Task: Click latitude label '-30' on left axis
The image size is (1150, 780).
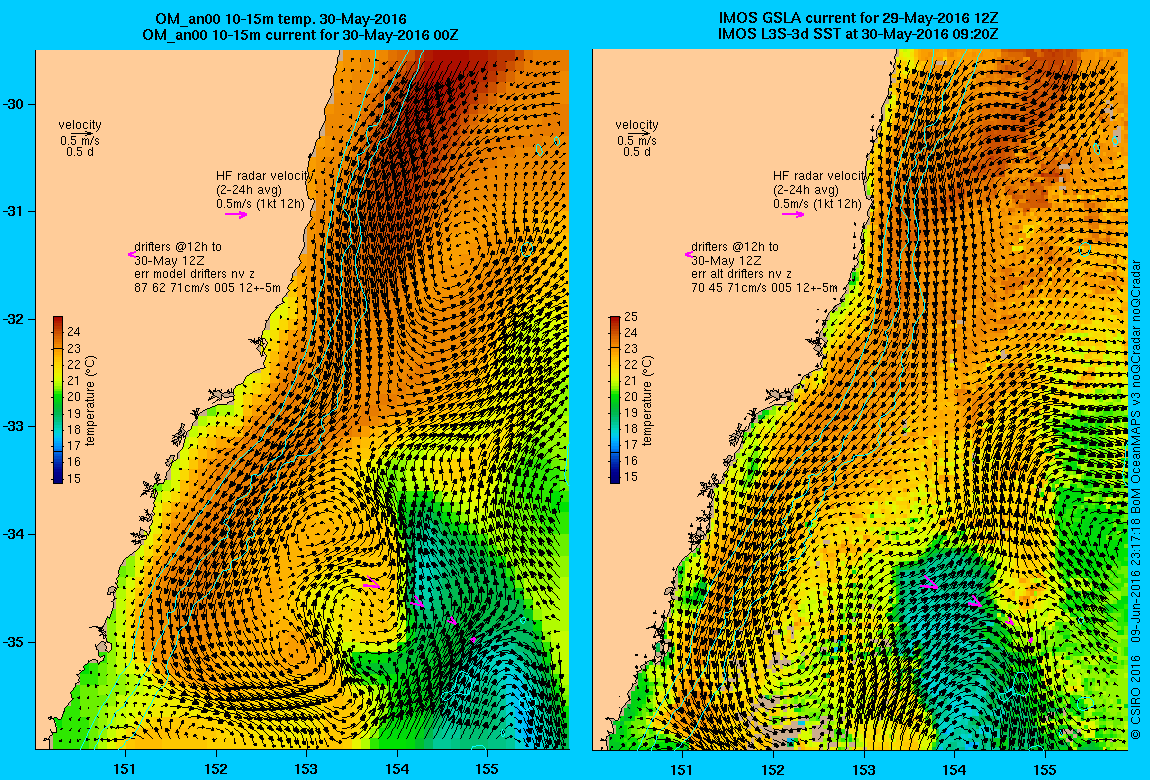Action: (x=13, y=104)
